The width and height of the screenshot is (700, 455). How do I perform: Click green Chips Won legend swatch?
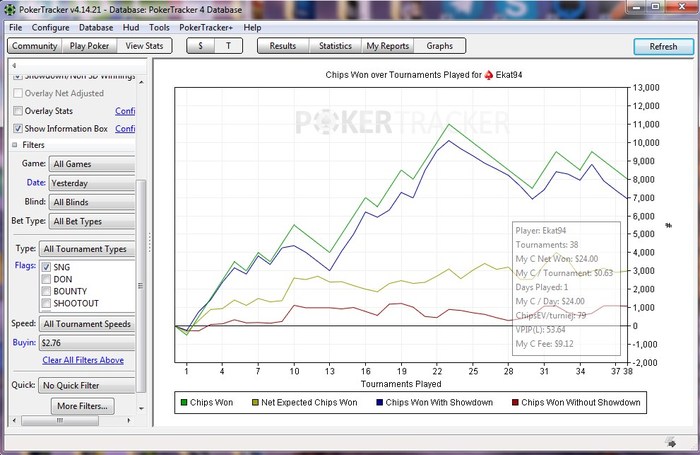click(183, 403)
